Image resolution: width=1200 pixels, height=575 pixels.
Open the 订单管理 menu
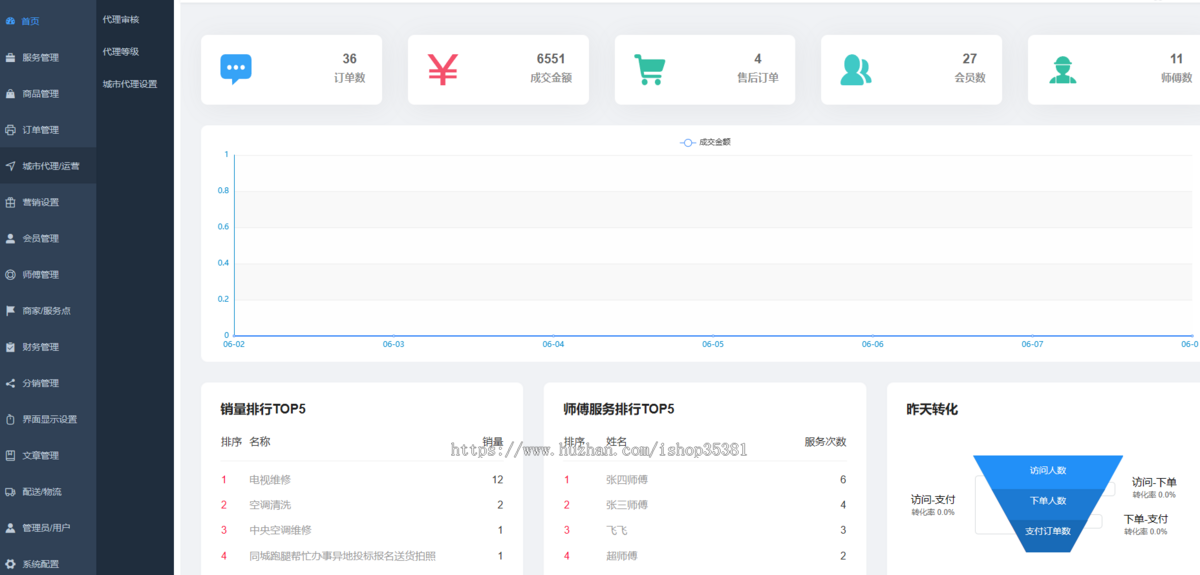pyautogui.click(x=48, y=130)
